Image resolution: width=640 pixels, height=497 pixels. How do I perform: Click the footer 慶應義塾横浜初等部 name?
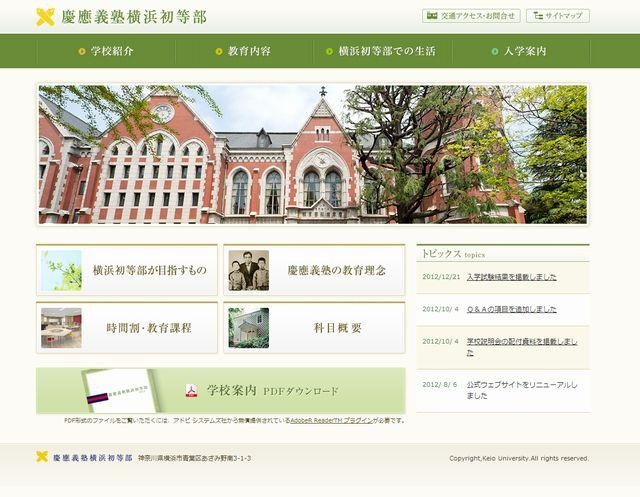(93, 457)
